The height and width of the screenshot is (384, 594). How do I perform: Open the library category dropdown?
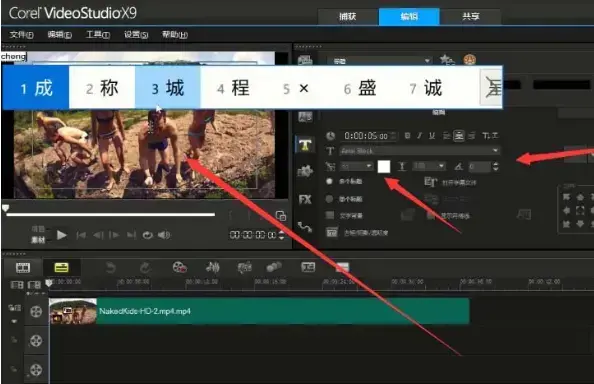pos(380,61)
